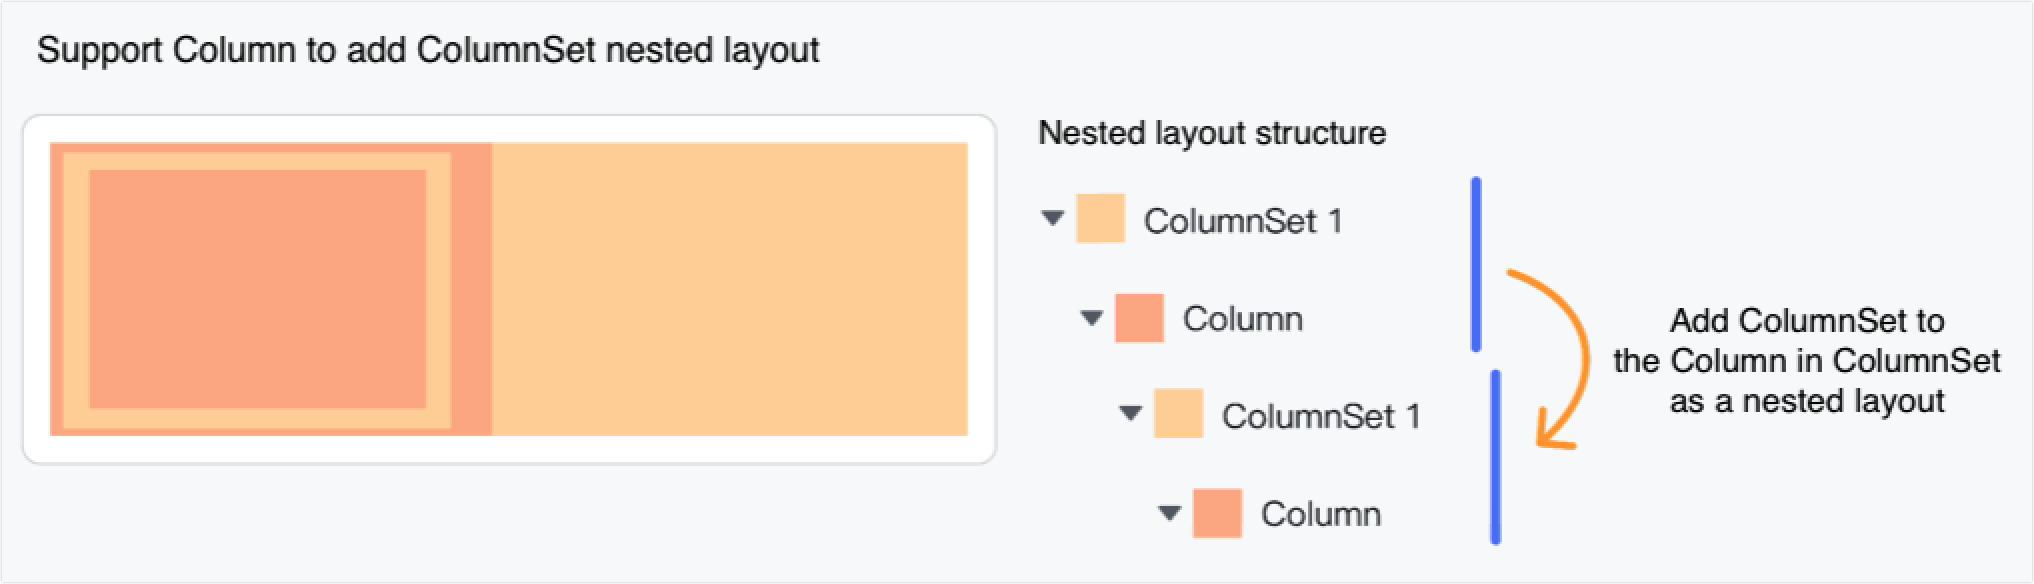Click the lower blue vertical bar
The width and height of the screenshot is (2034, 584).
1495,457
